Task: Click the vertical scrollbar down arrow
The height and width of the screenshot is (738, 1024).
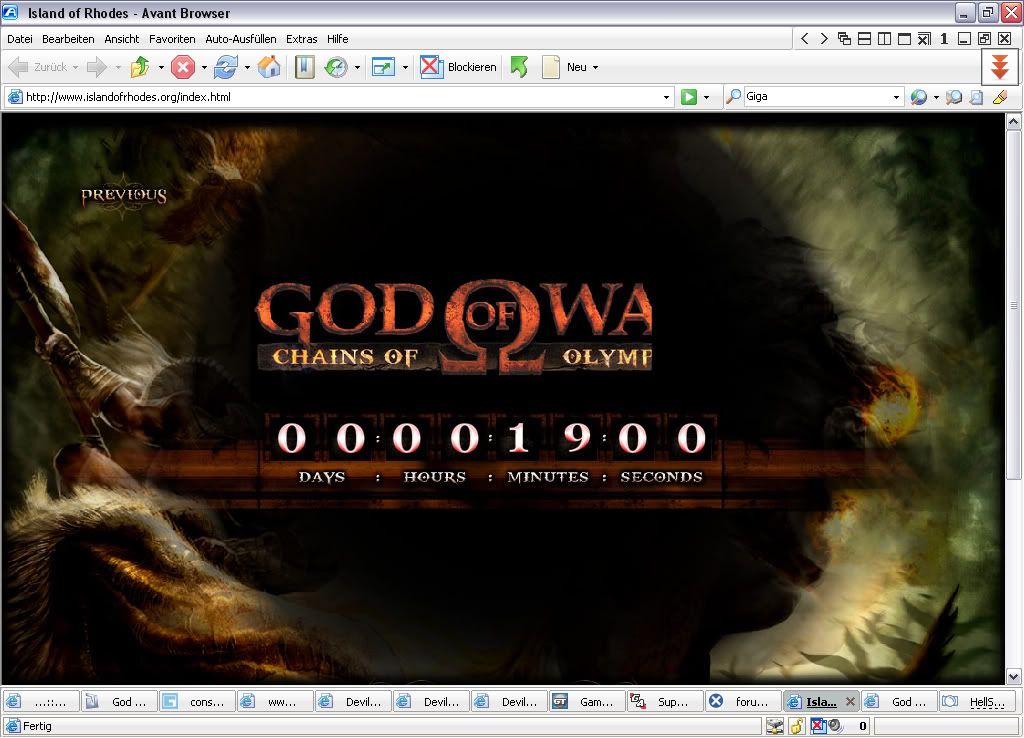Action: pyautogui.click(x=1014, y=676)
